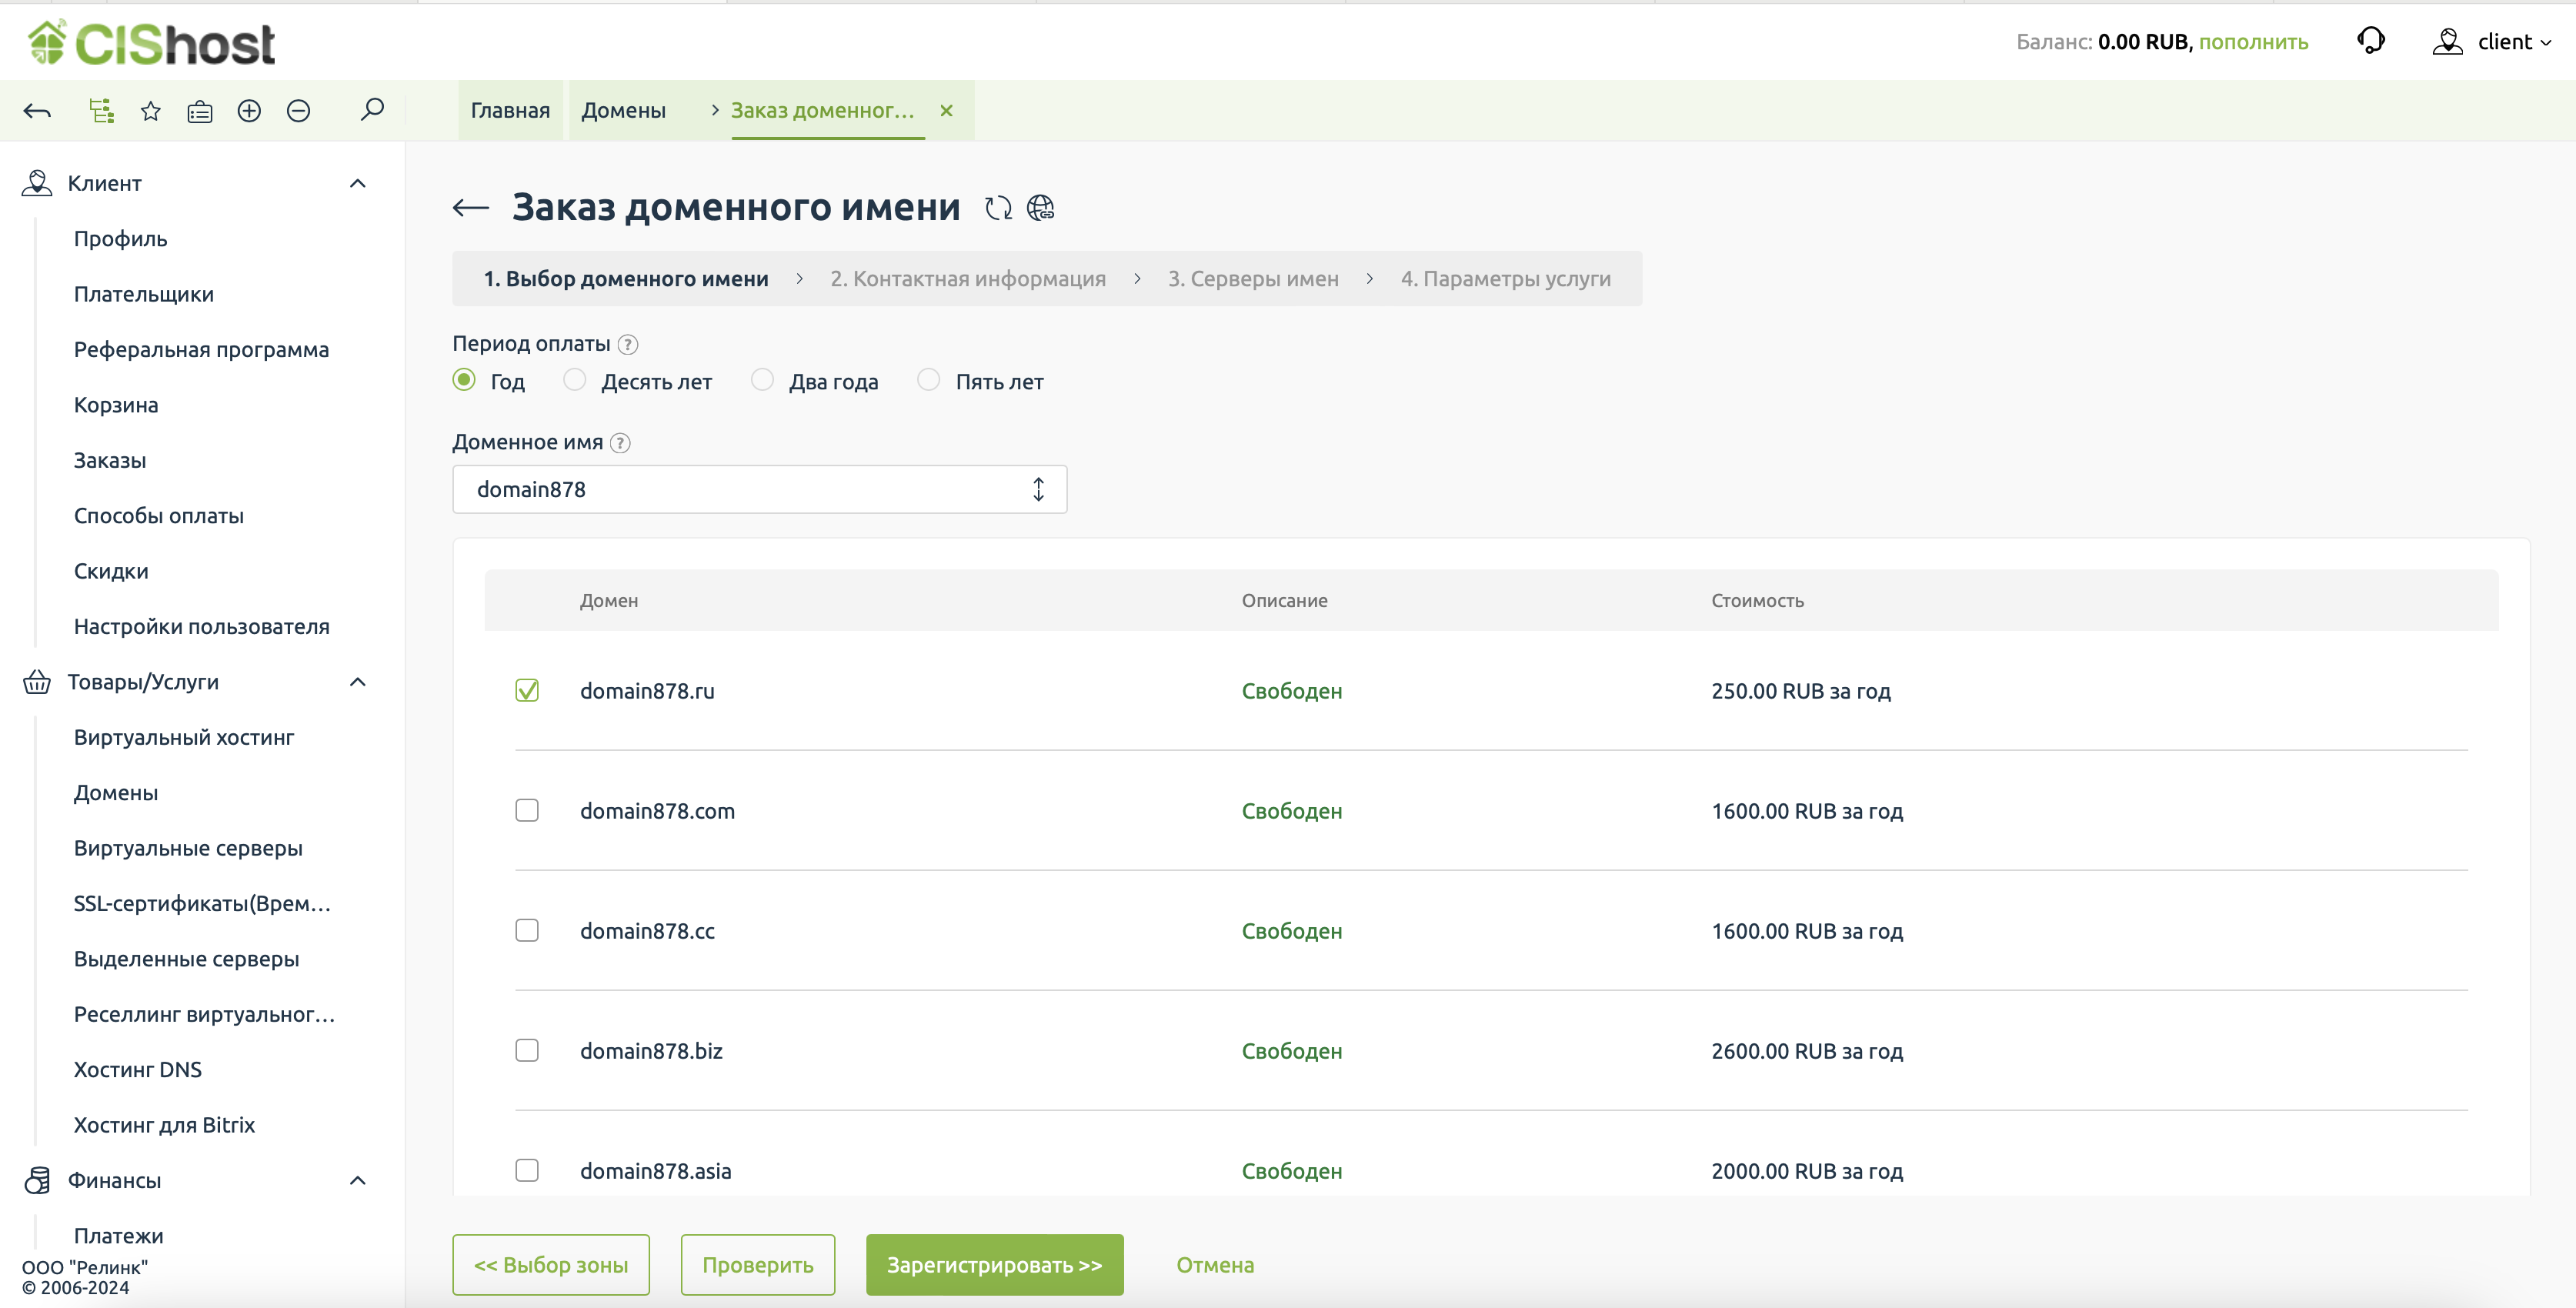Switch to the Домены tab

tap(623, 111)
